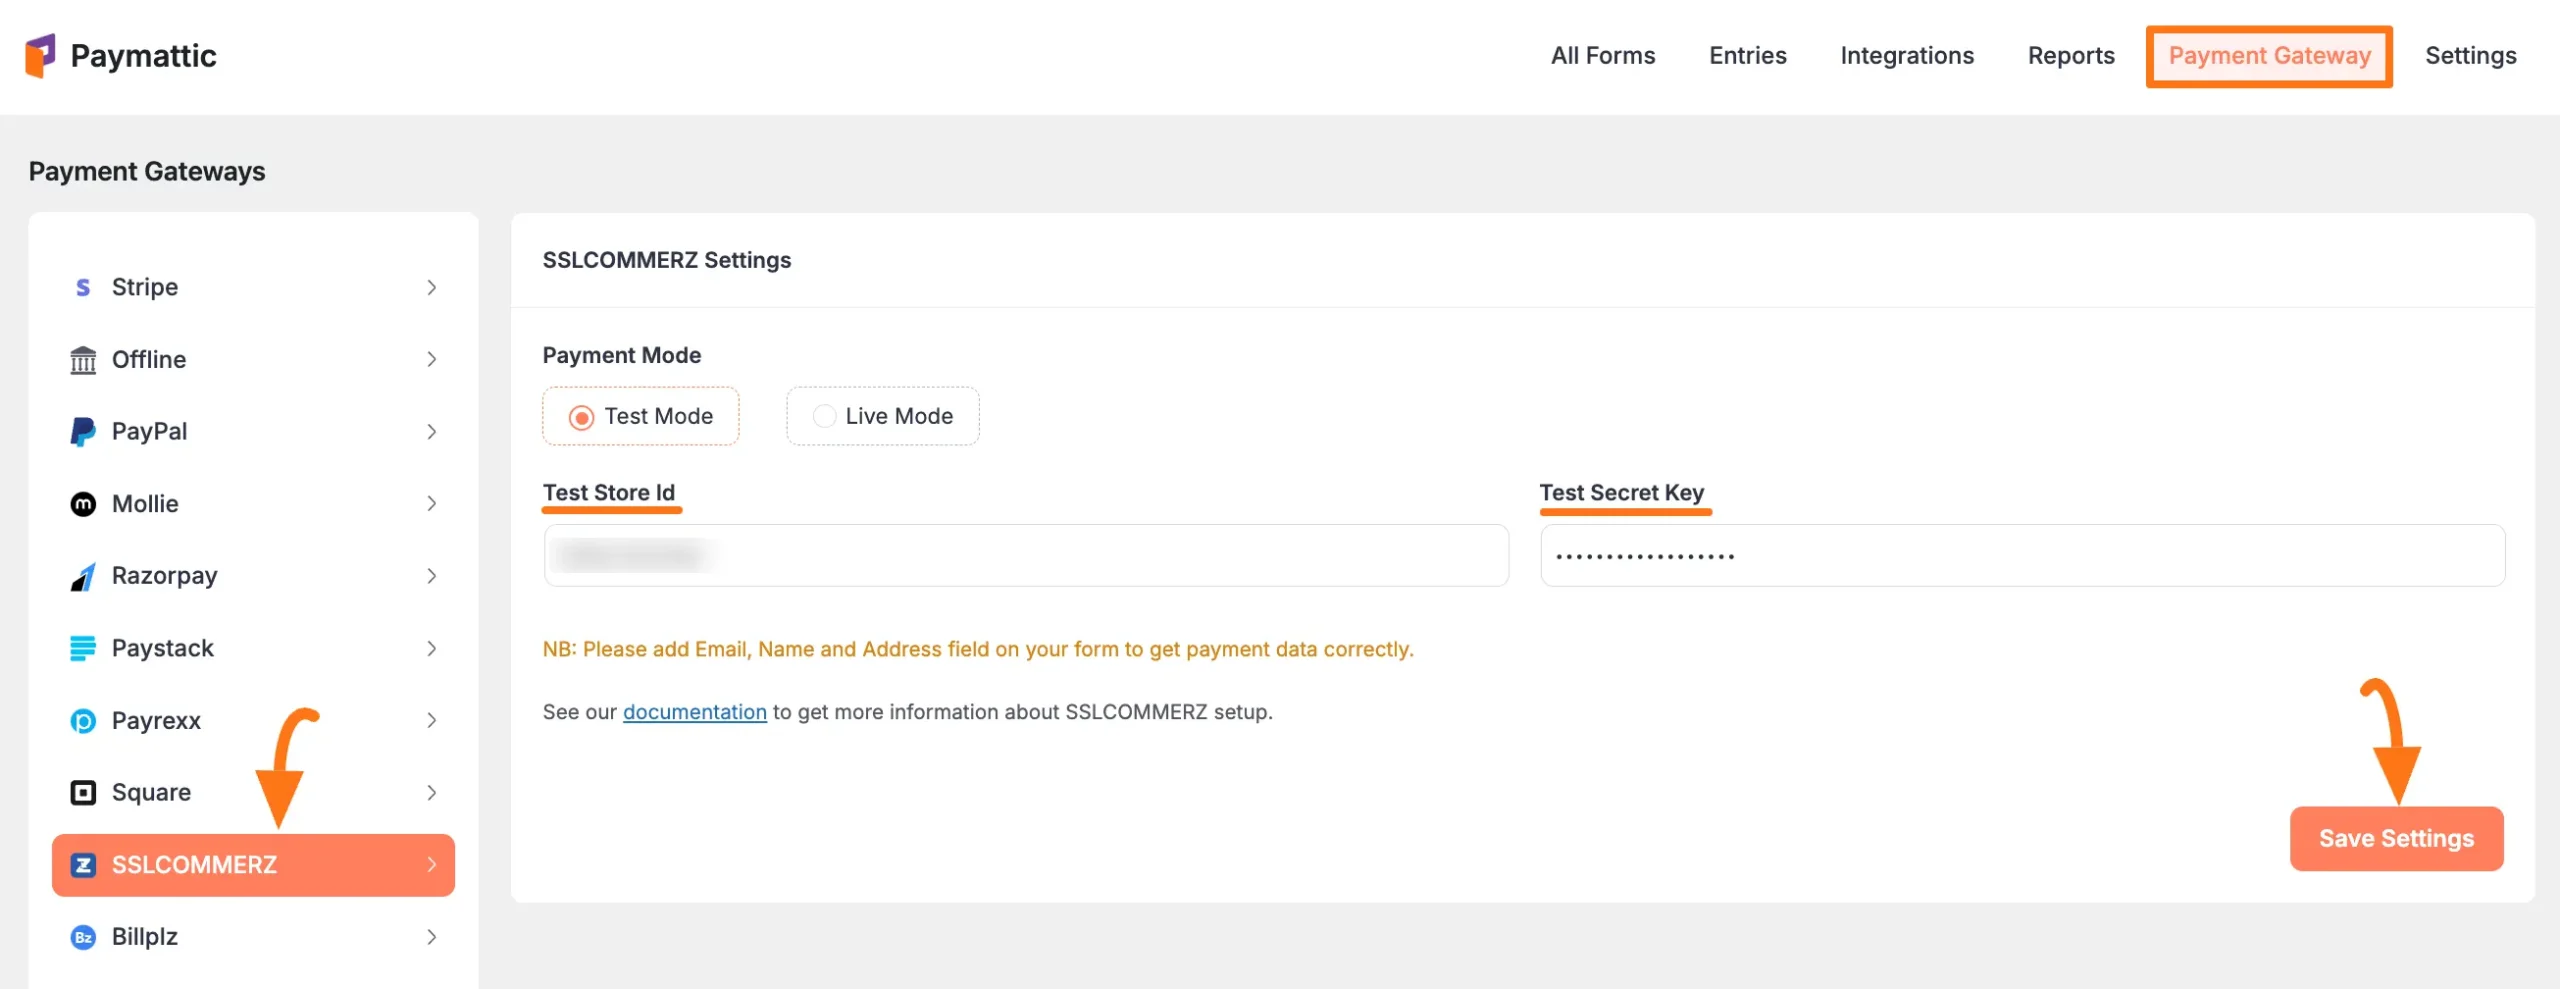This screenshot has height=989, width=2560.
Task: Select the Test Mode radio button
Action: 583,416
